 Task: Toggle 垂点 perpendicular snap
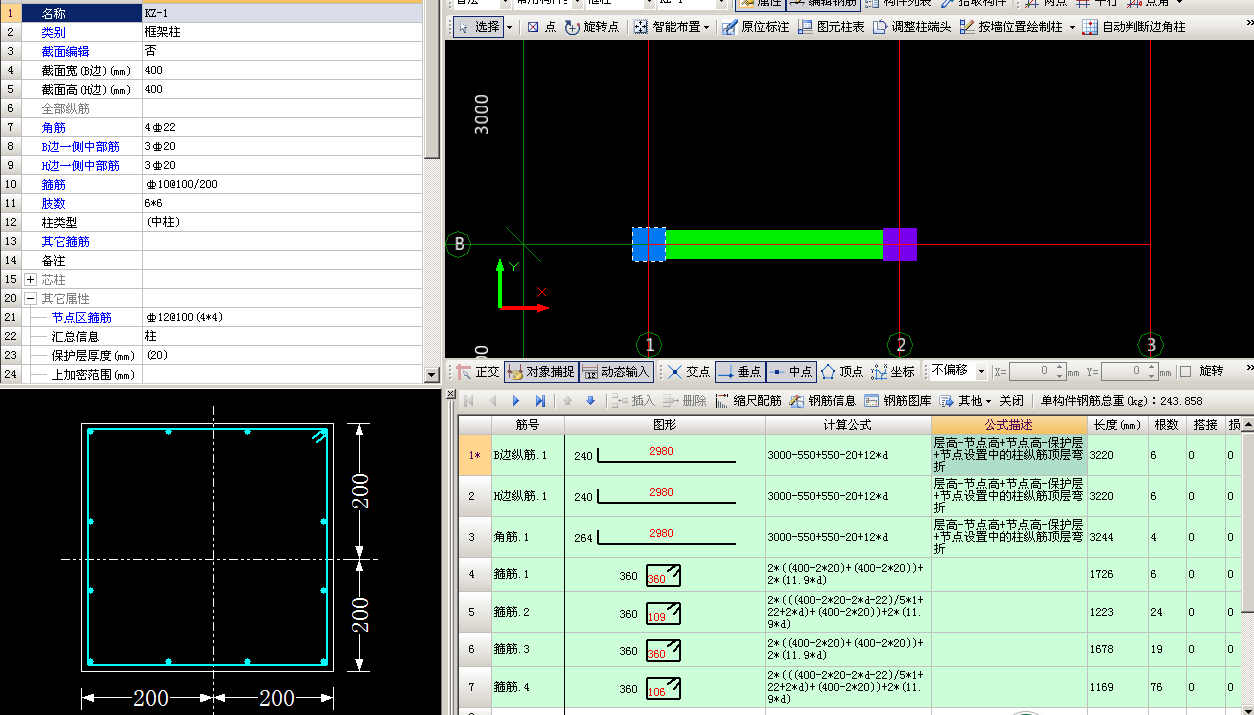pyautogui.click(x=740, y=371)
